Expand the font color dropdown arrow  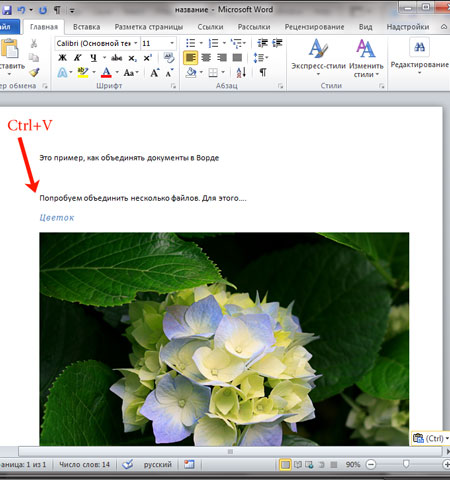[x=117, y=72]
